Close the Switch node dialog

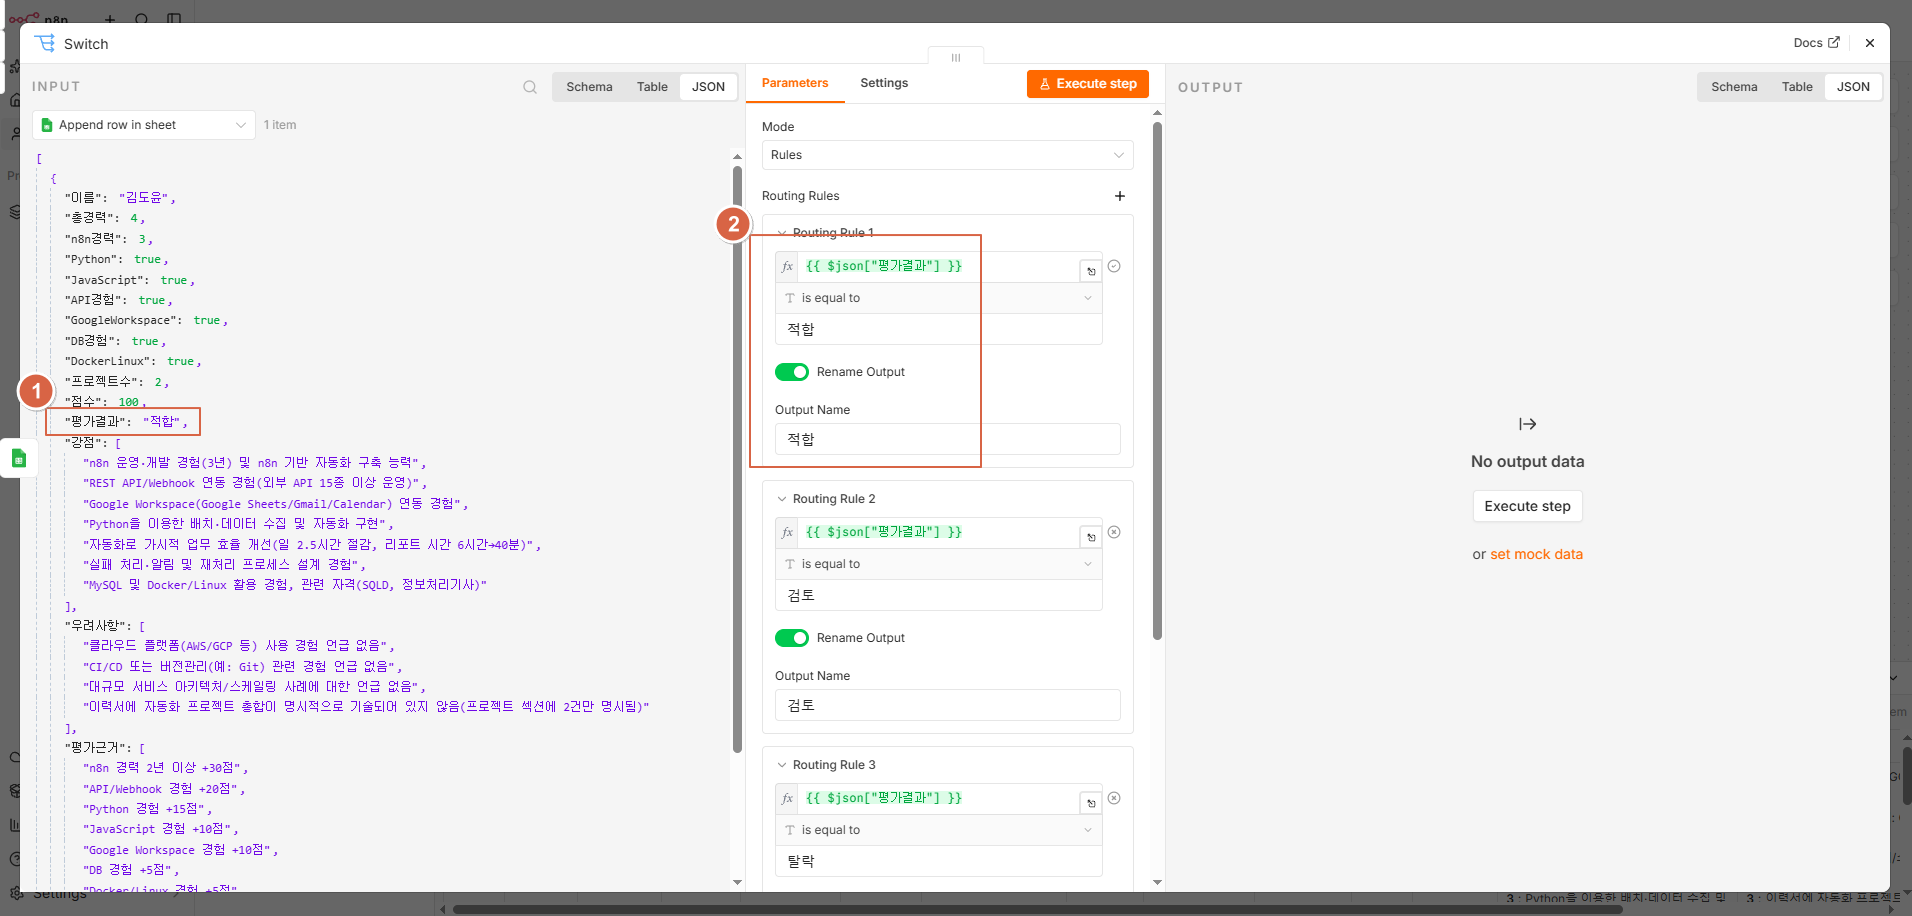[x=1870, y=43]
